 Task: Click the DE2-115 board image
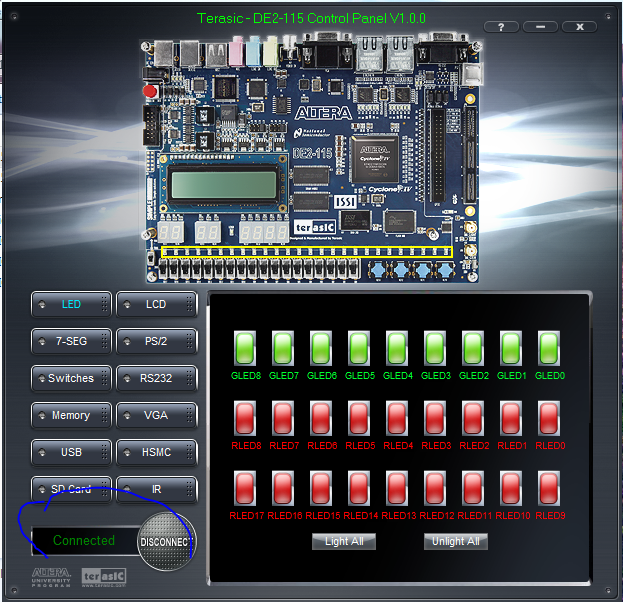point(312,159)
